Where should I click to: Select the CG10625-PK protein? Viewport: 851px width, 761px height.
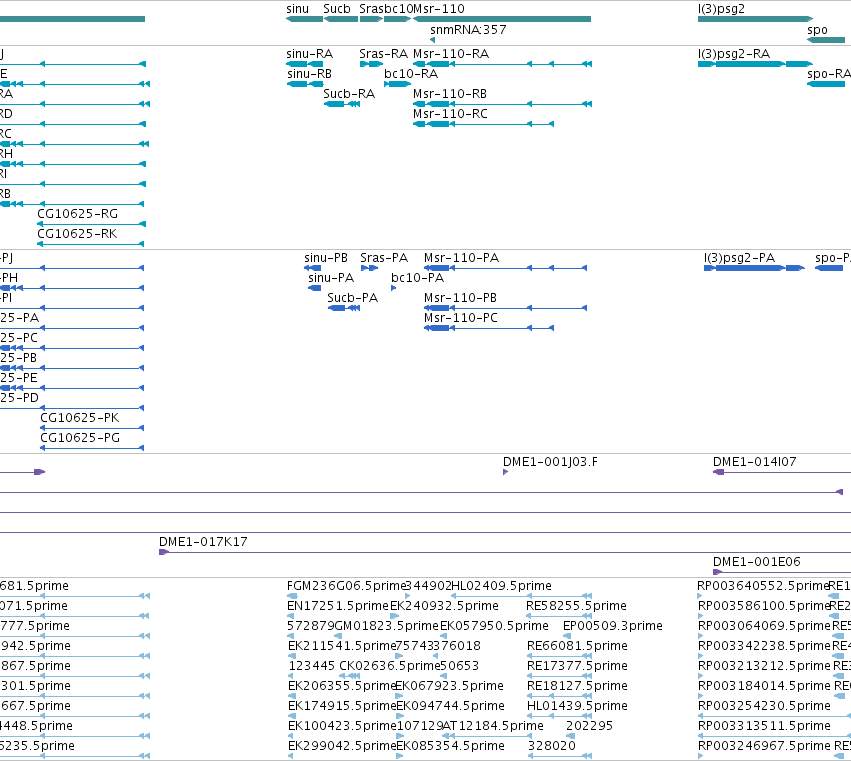(92, 428)
